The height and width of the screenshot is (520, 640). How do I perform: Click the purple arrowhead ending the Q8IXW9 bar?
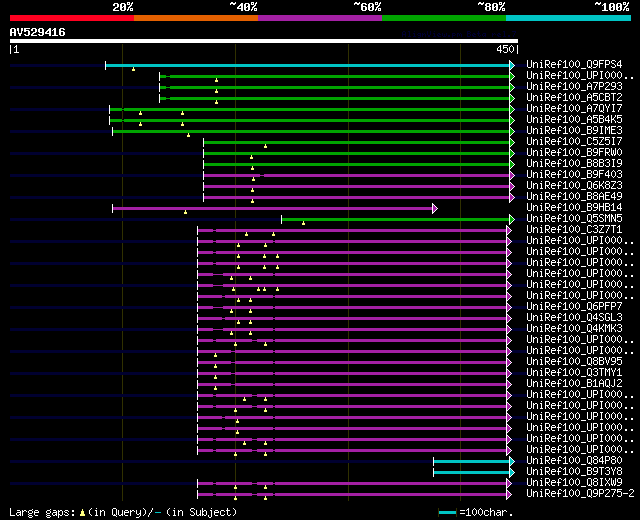coord(509,484)
